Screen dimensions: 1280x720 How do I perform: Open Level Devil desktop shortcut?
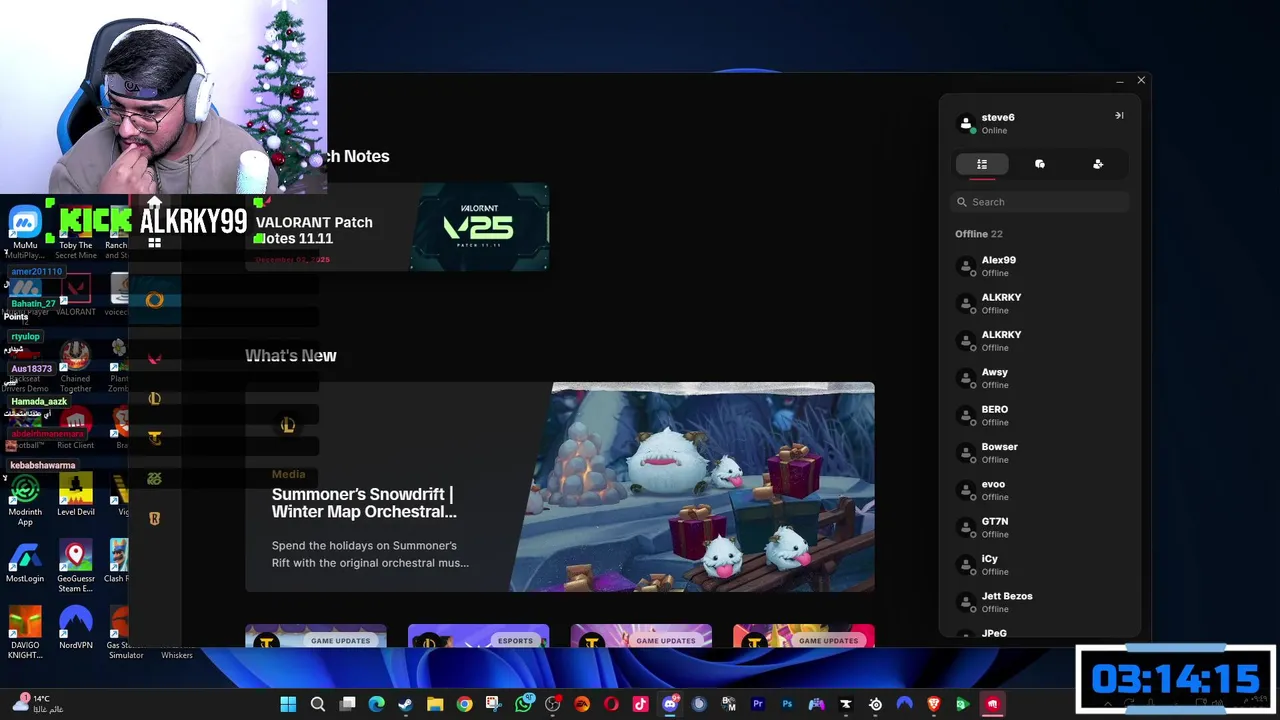[x=76, y=495]
